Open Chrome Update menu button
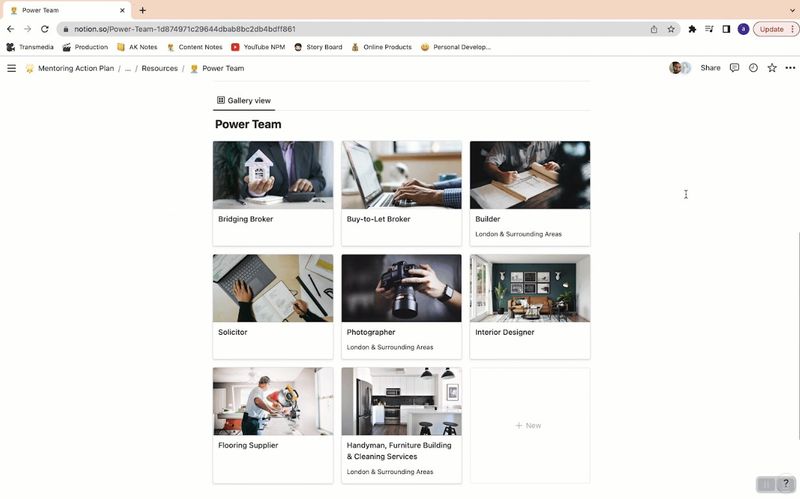Viewport: 800px width, 499px height. tap(772, 29)
